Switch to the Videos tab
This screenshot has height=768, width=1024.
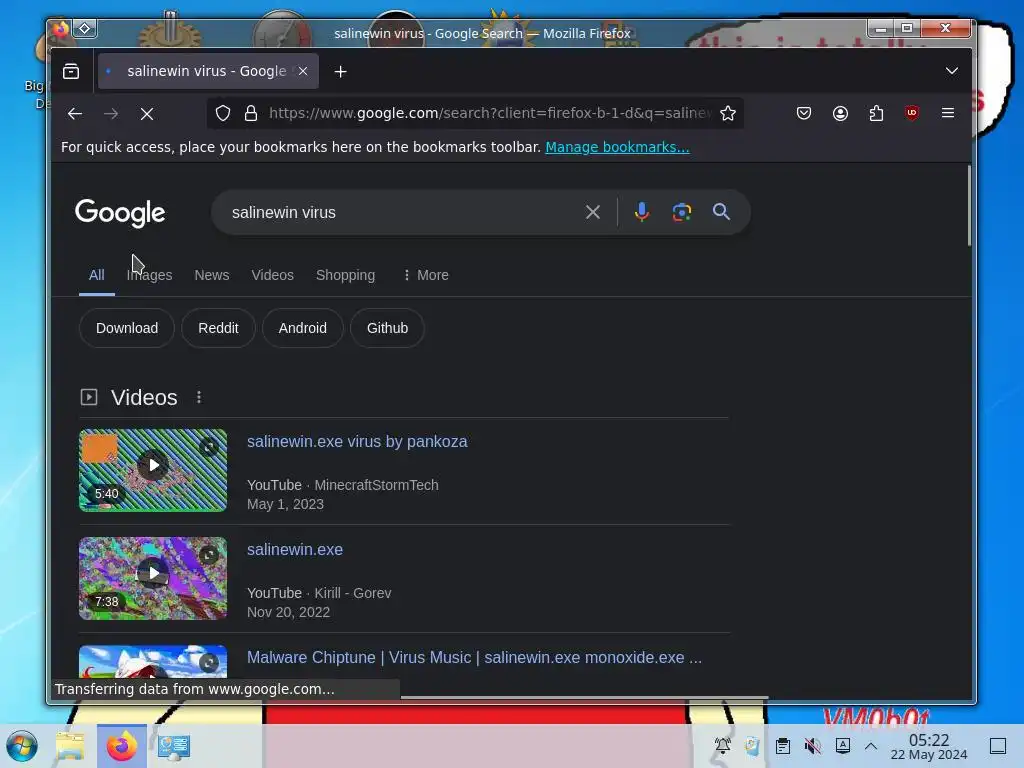tap(272, 276)
